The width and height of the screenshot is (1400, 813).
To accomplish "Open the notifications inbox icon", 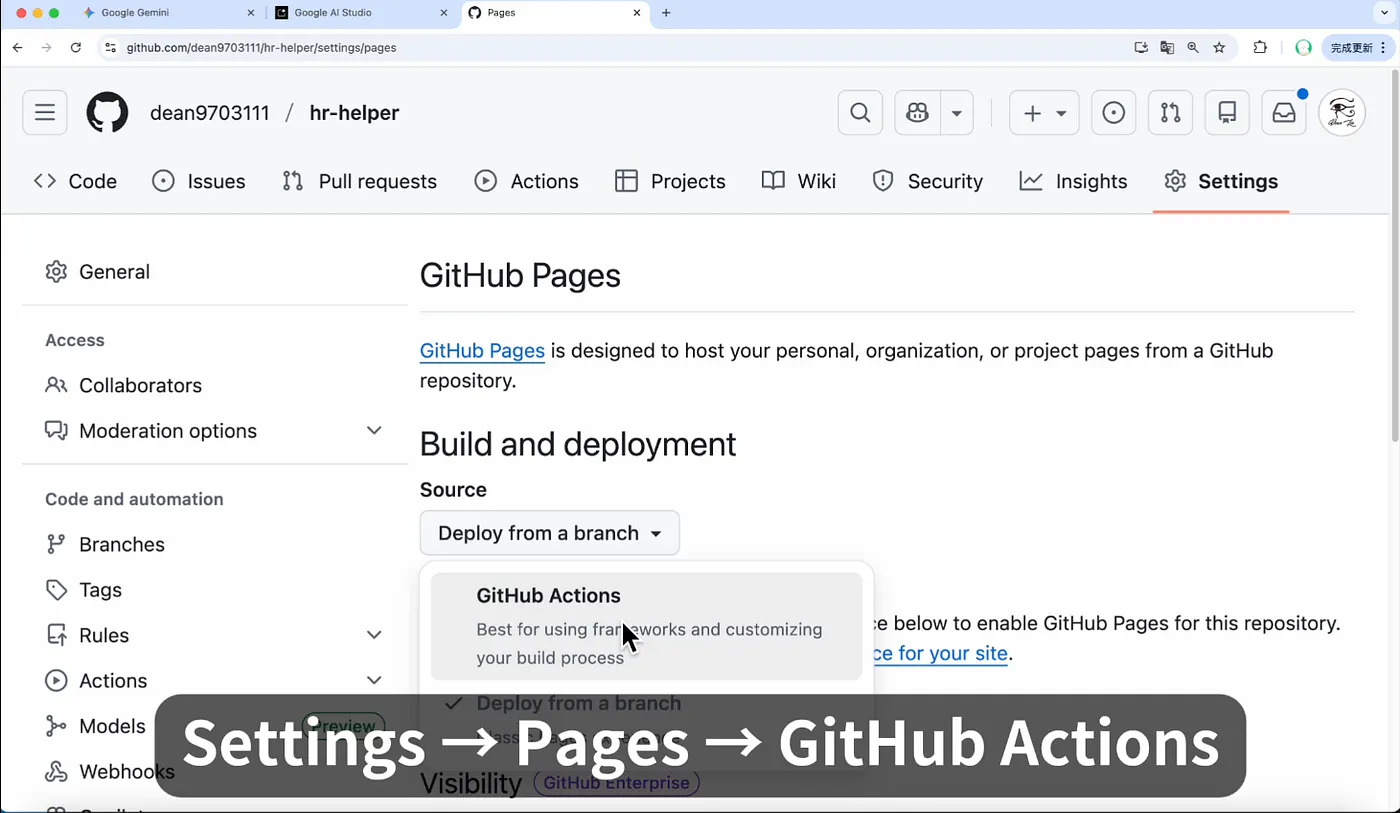I will coord(1283,113).
